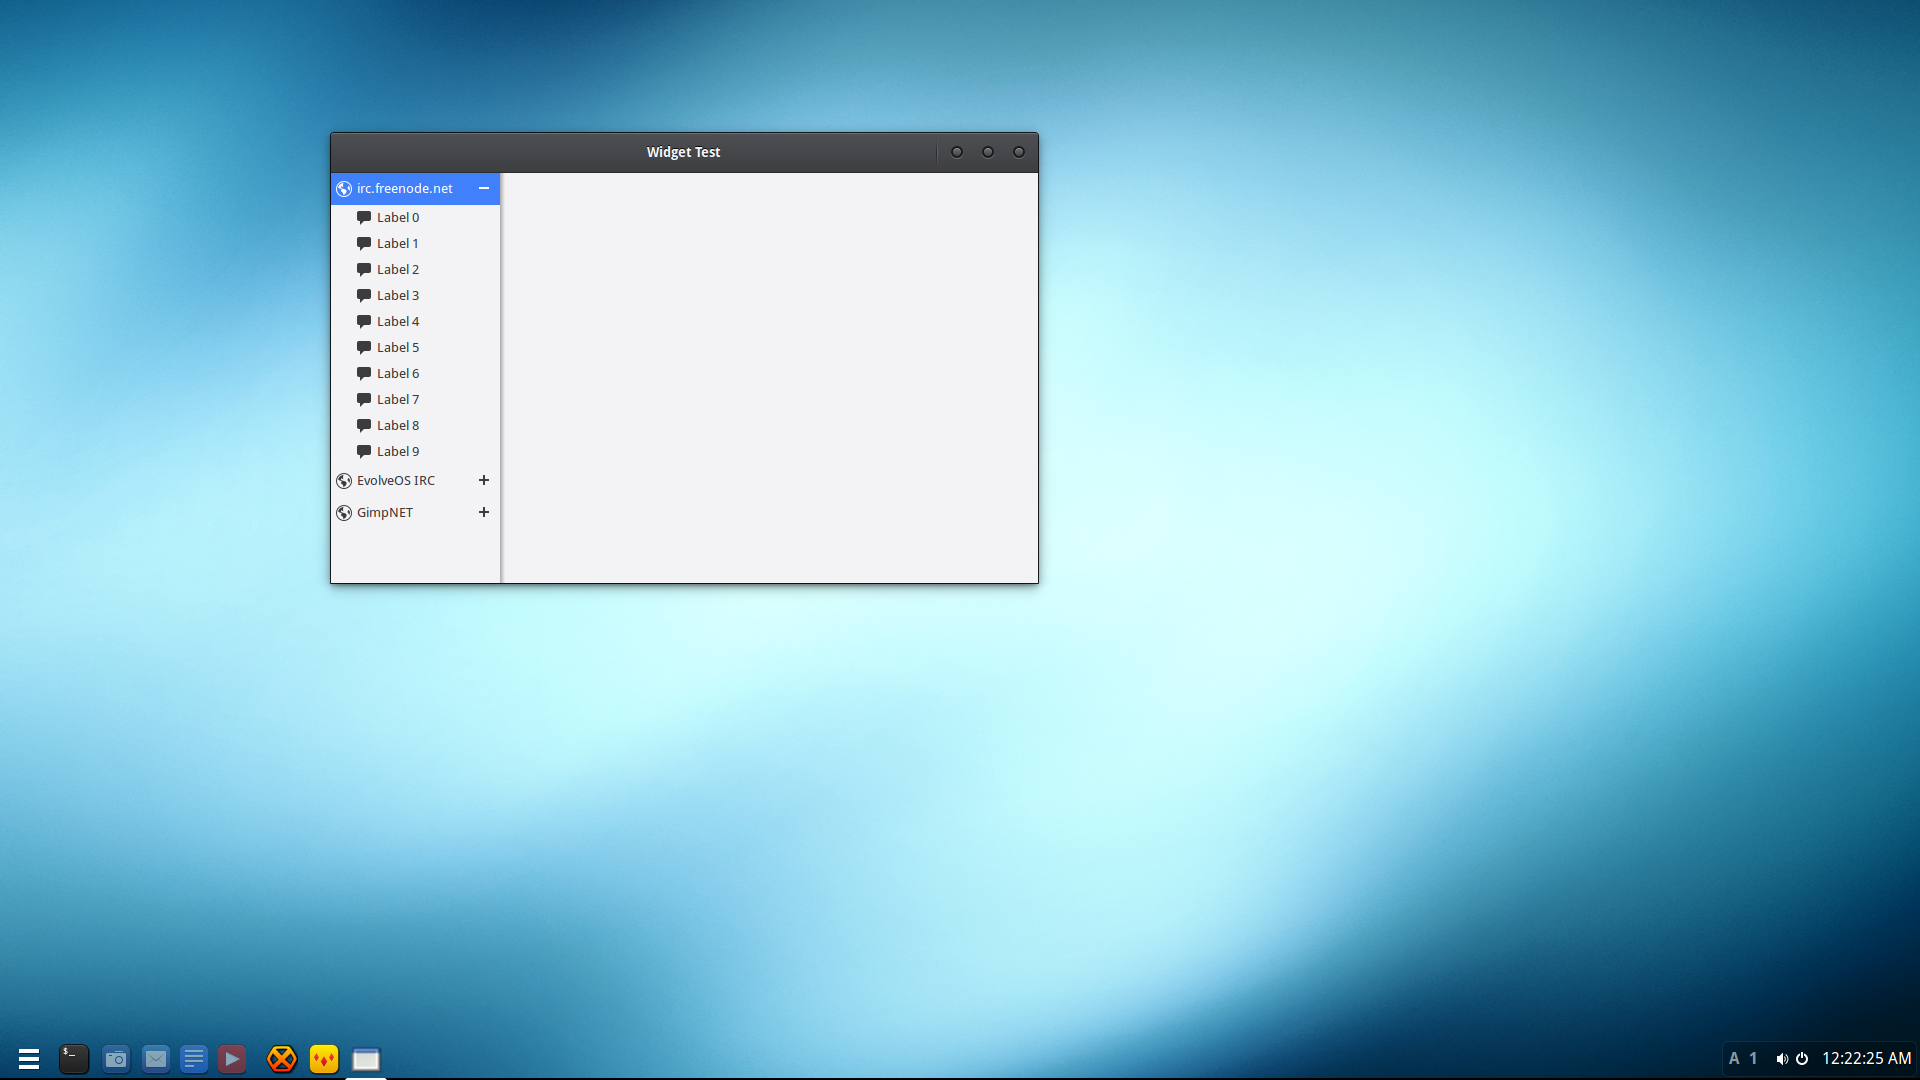Viewport: 1920px width, 1080px height.
Task: Open the camera screenshot app in panel
Action: pos(116,1059)
